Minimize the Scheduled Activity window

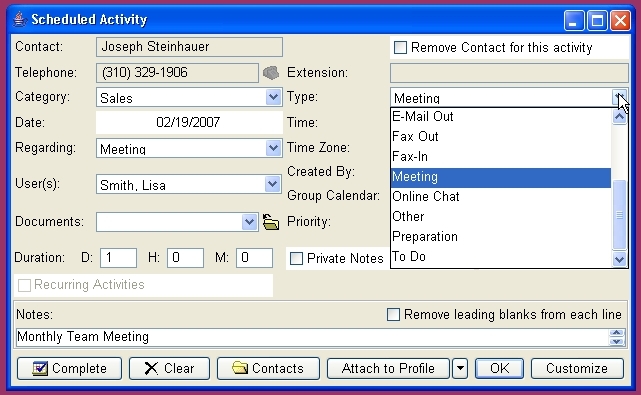tap(574, 20)
